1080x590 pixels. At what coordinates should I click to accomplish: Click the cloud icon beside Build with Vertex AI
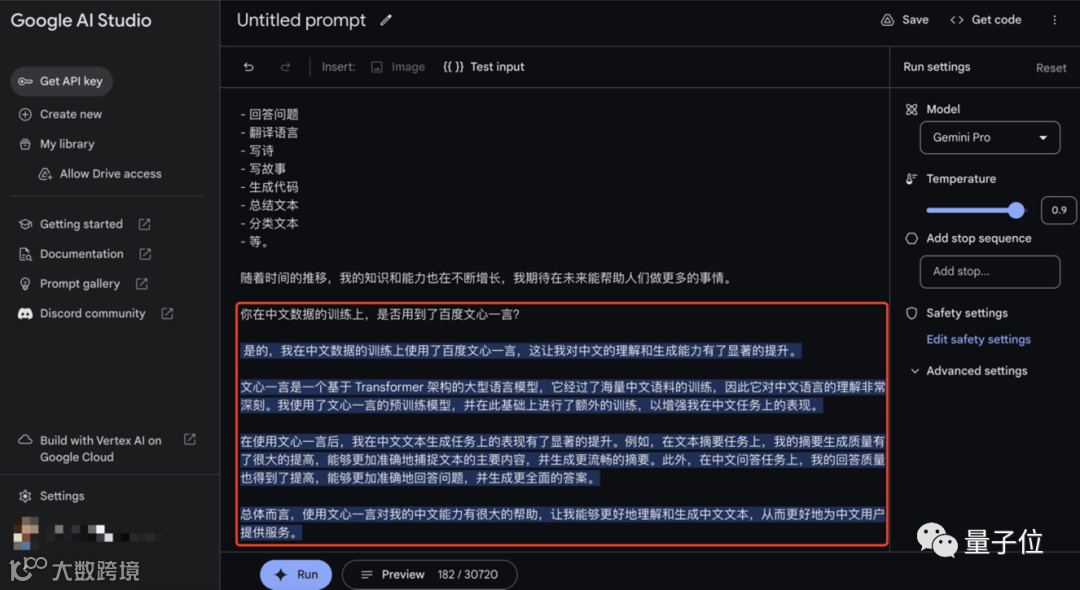pos(25,441)
